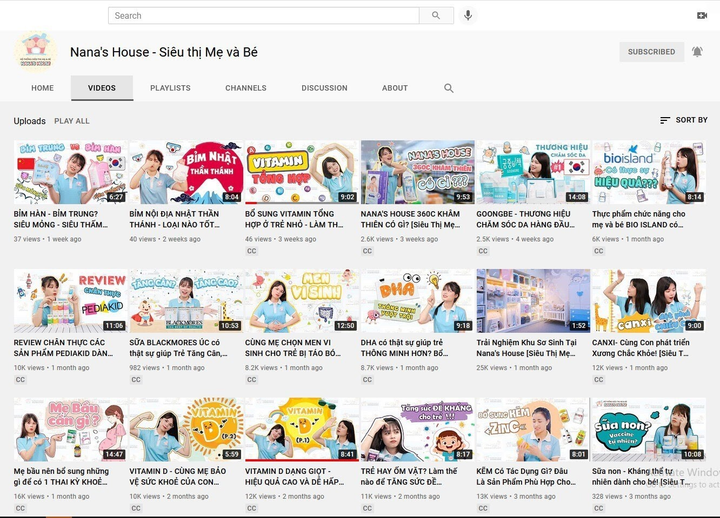720x518 pixels.
Task: Click title 'NANA'S HOUSE 360C KHÂM THIÊN'
Action: [x=410, y=219]
